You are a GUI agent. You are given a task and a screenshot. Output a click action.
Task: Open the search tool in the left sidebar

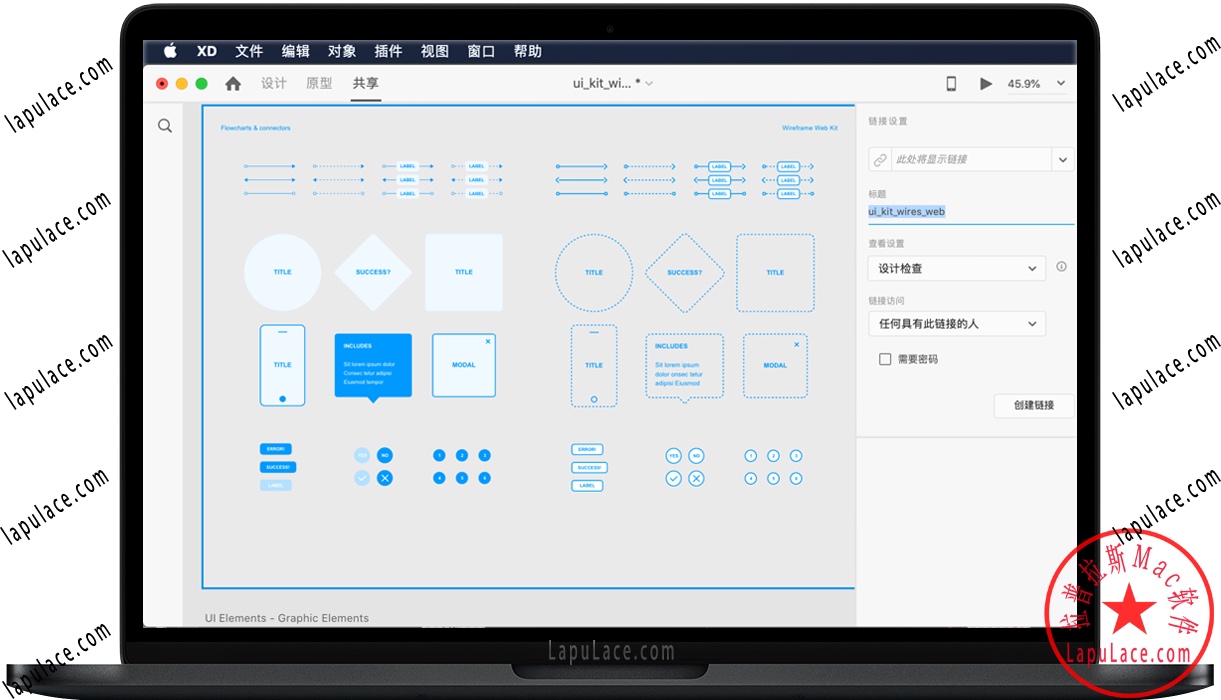(164, 126)
